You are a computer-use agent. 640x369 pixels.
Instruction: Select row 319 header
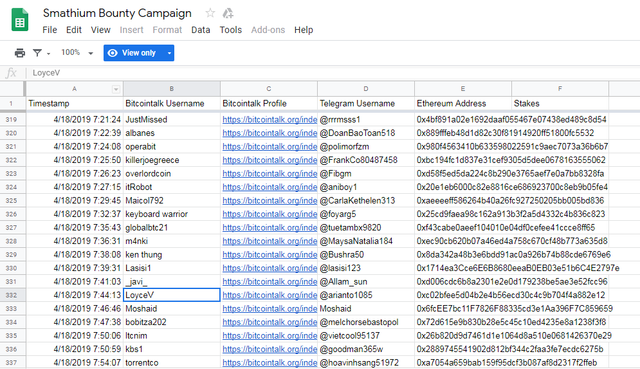point(12,120)
